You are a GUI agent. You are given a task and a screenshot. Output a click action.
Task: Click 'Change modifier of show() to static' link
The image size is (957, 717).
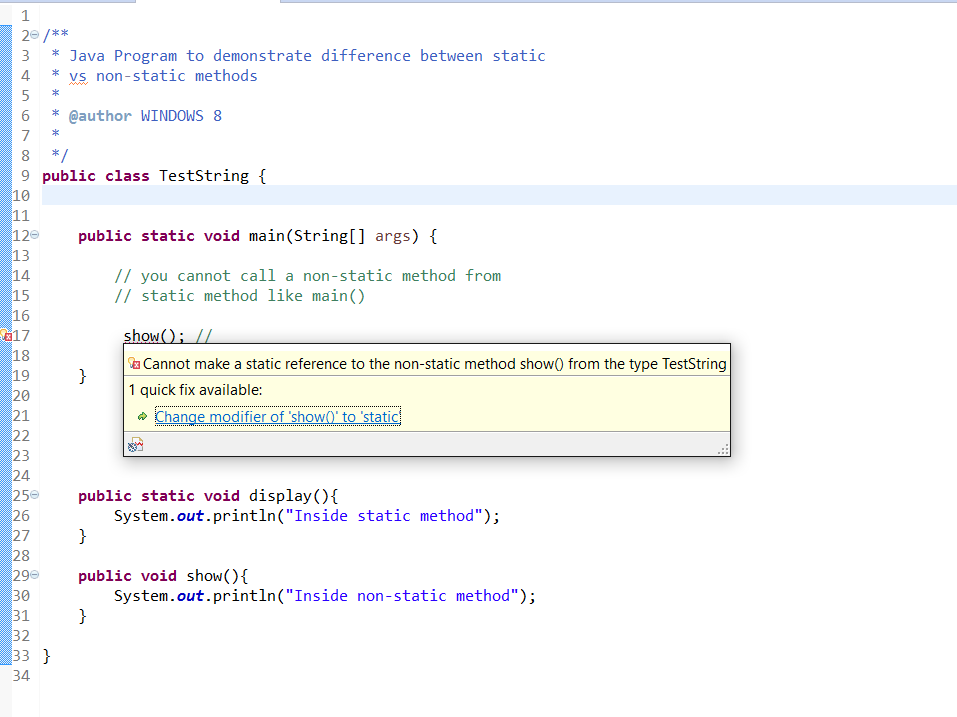point(278,417)
